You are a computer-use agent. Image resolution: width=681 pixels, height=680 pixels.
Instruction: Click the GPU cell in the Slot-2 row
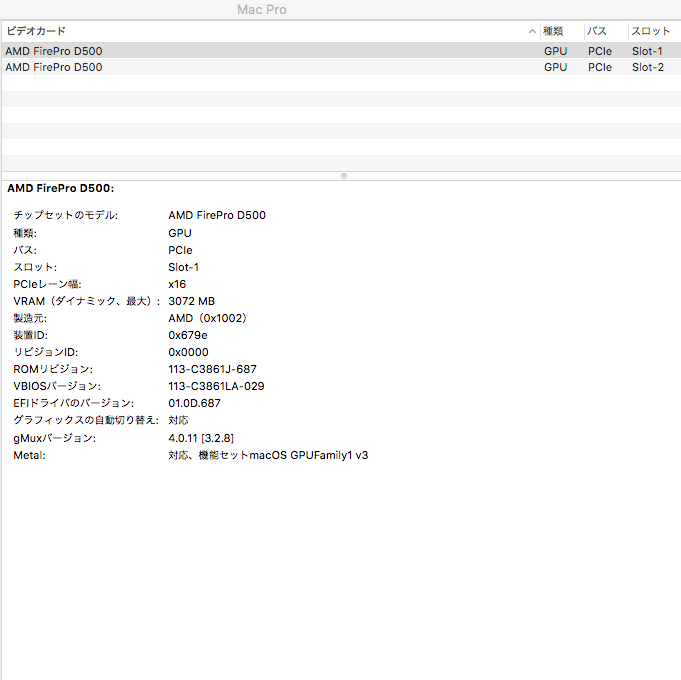coord(555,67)
